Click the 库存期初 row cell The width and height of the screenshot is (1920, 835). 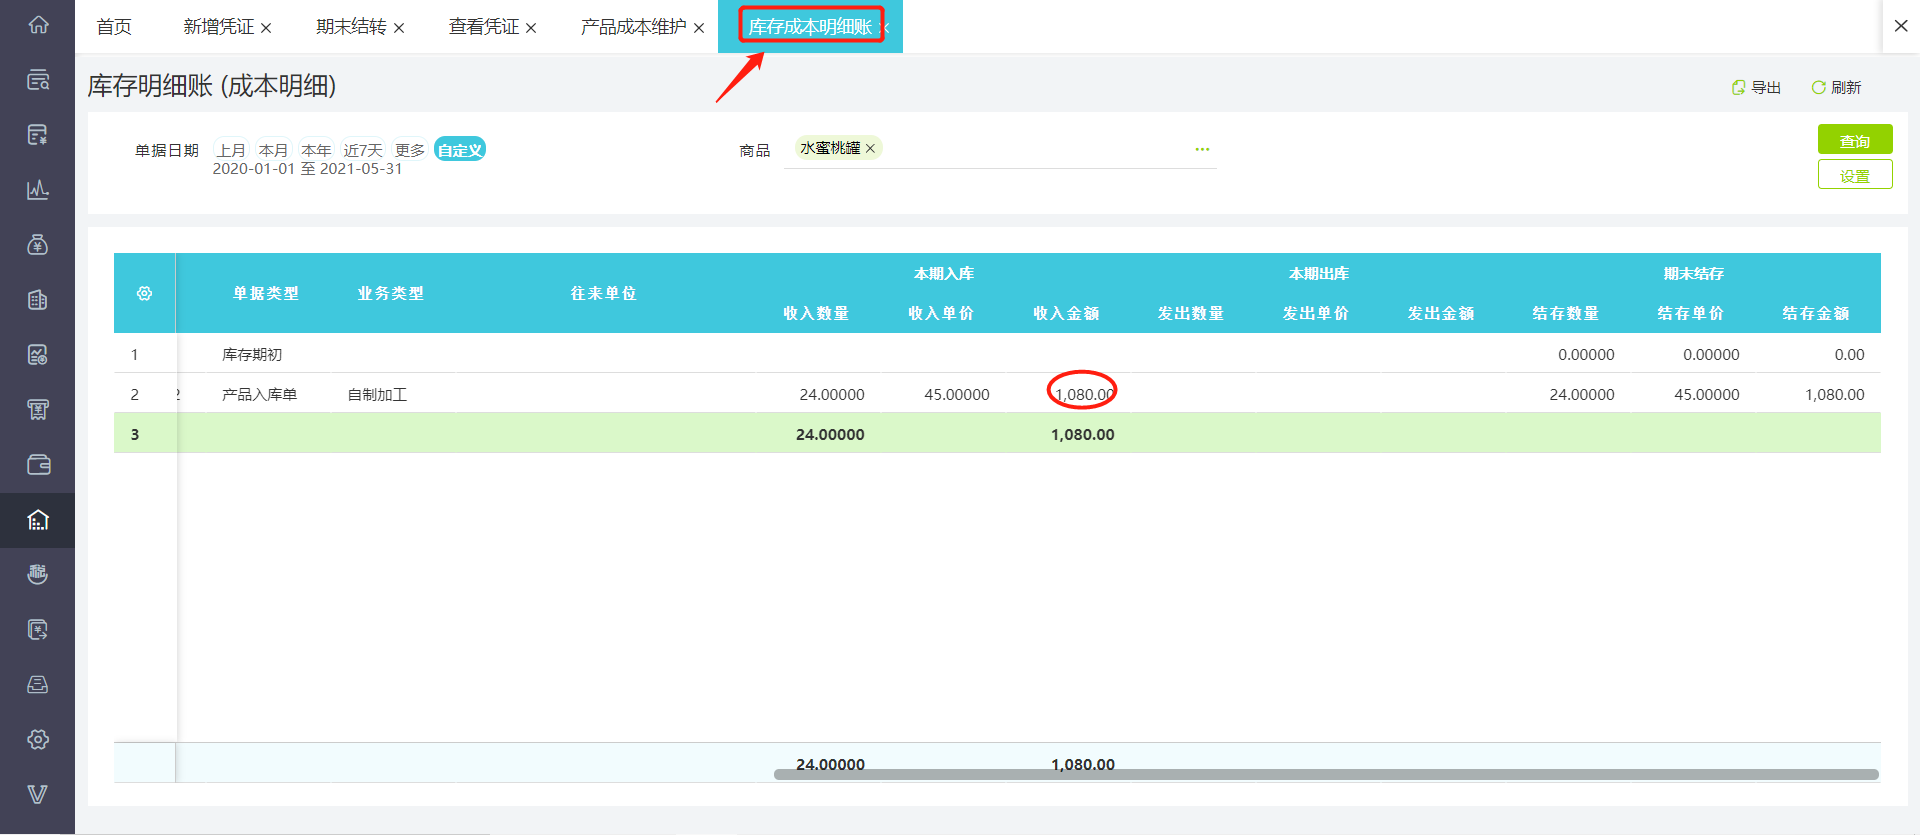pos(252,354)
